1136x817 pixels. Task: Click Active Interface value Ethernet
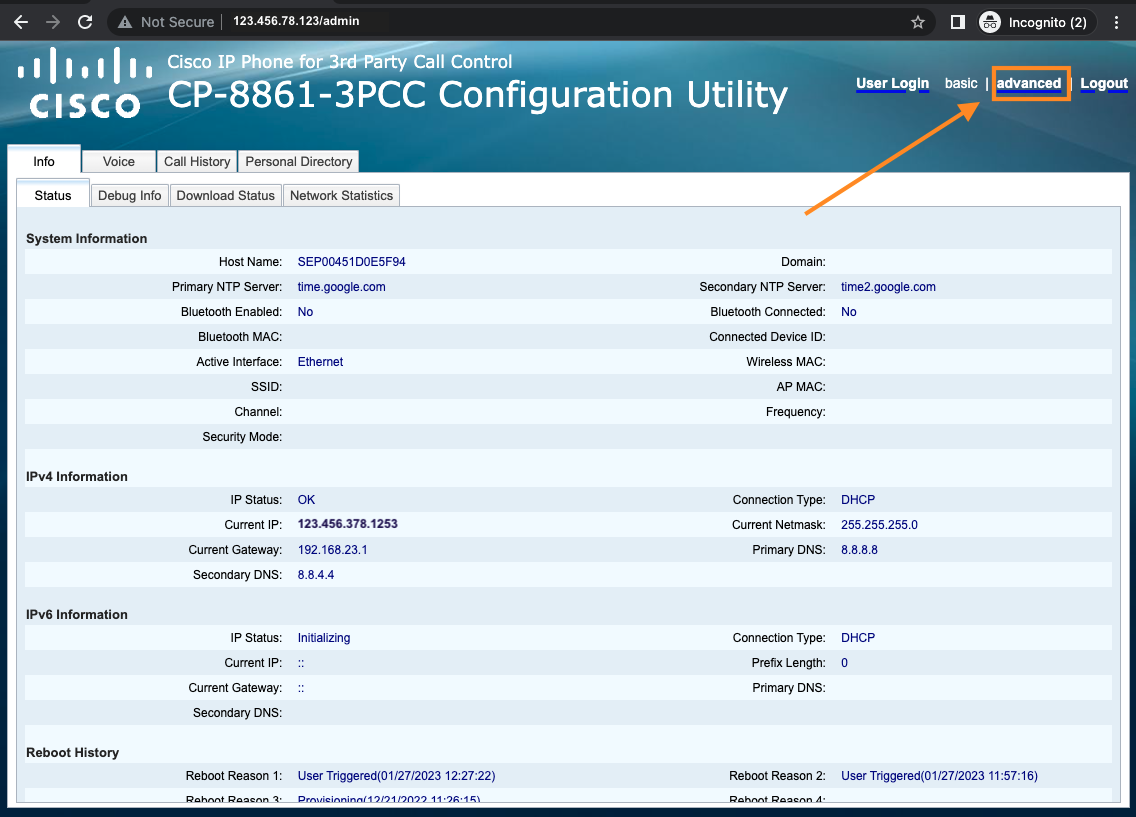point(320,361)
